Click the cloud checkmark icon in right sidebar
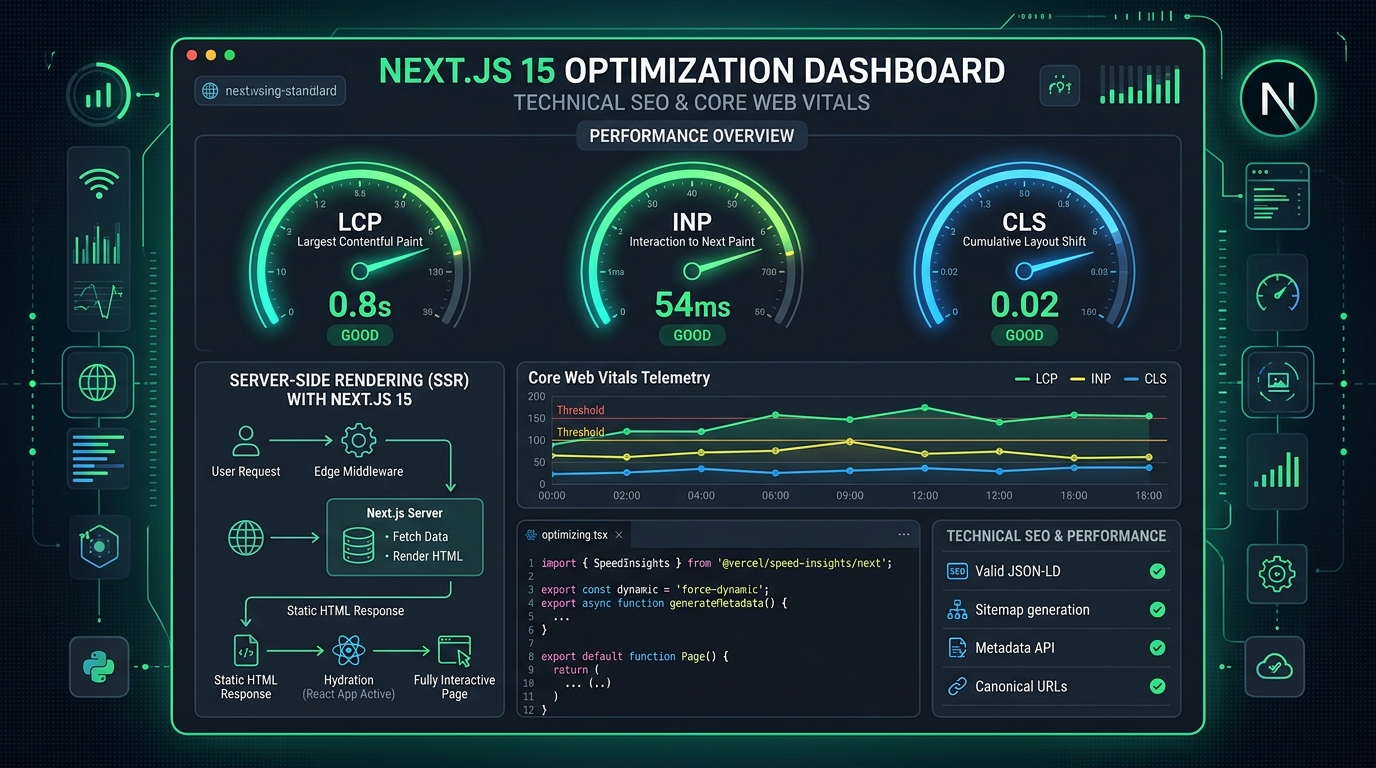 1277,665
